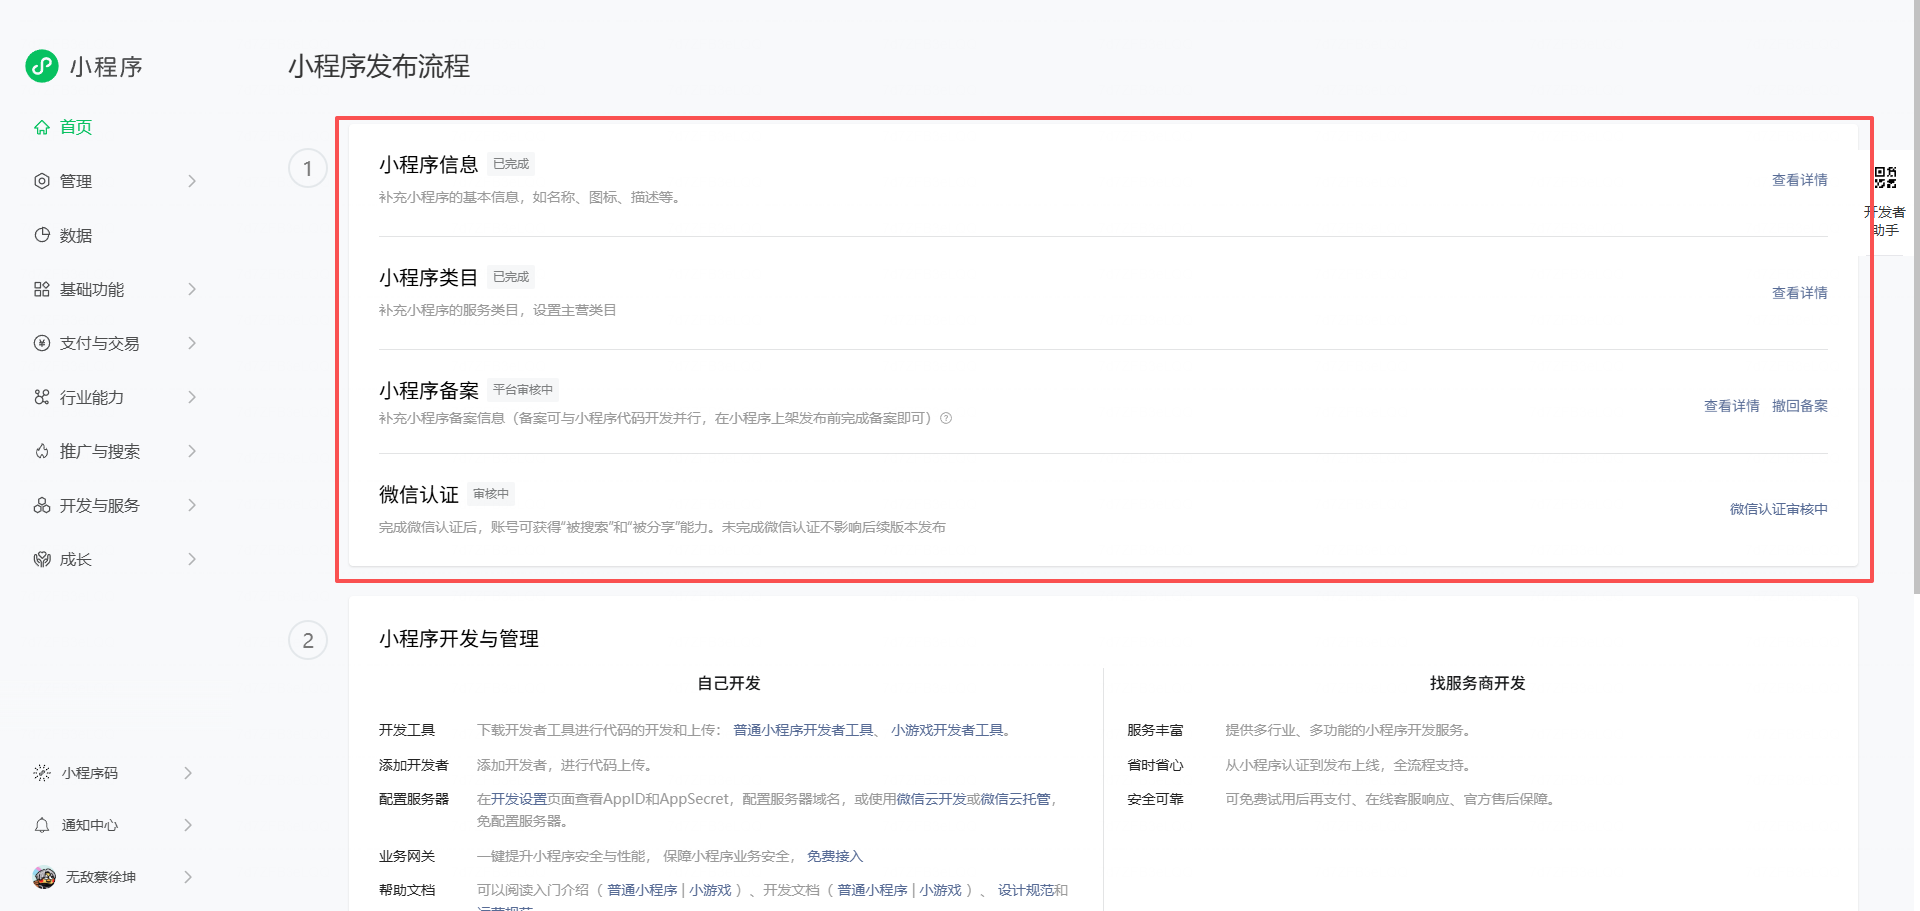Expand the 通知中心 chevron
This screenshot has width=1920, height=911.
188,825
